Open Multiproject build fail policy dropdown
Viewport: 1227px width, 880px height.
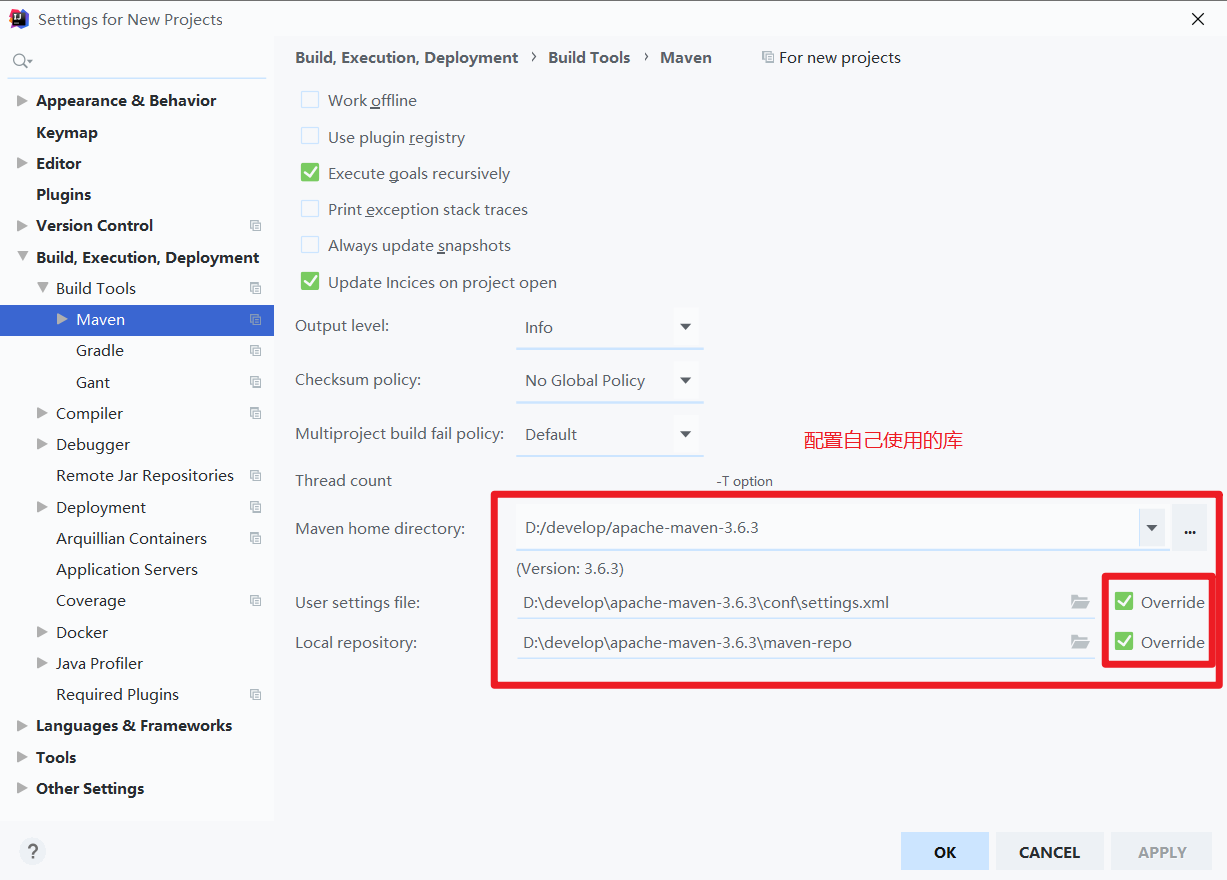[609, 434]
